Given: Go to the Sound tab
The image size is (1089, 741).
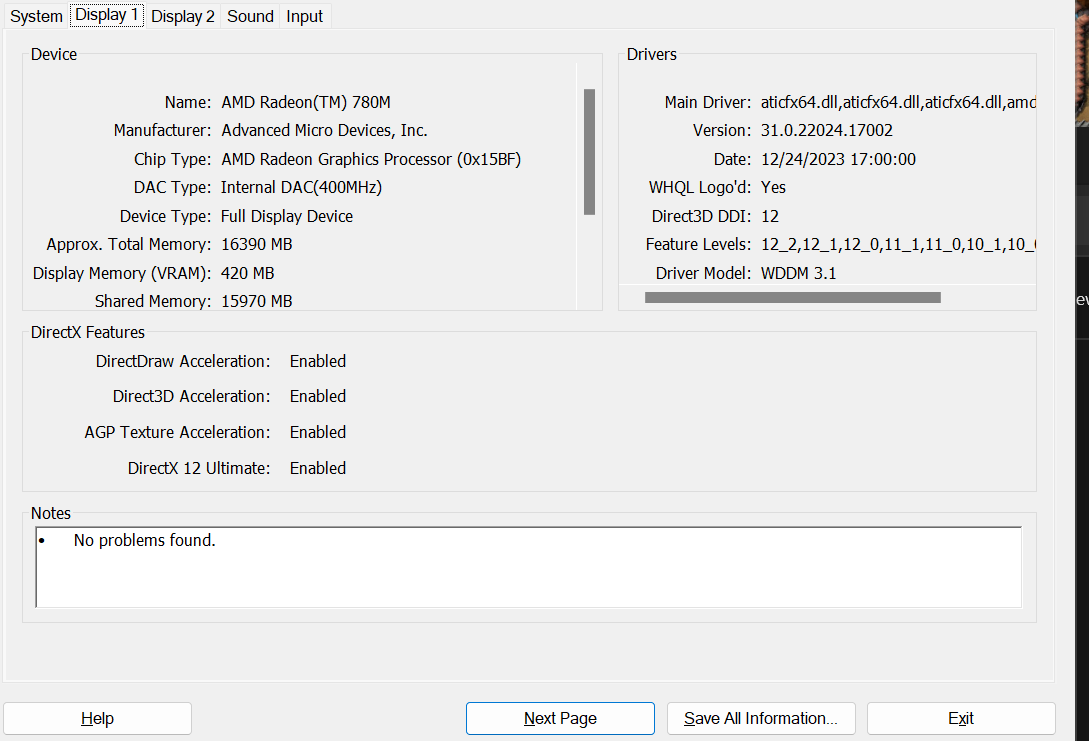Looking at the screenshot, I should [x=250, y=16].
